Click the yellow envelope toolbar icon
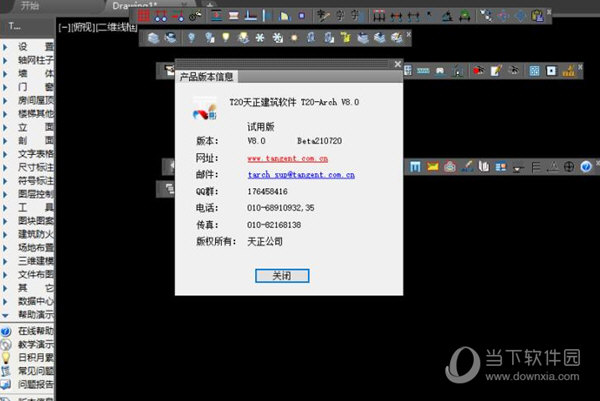The height and width of the screenshot is (401, 600). [x=433, y=167]
